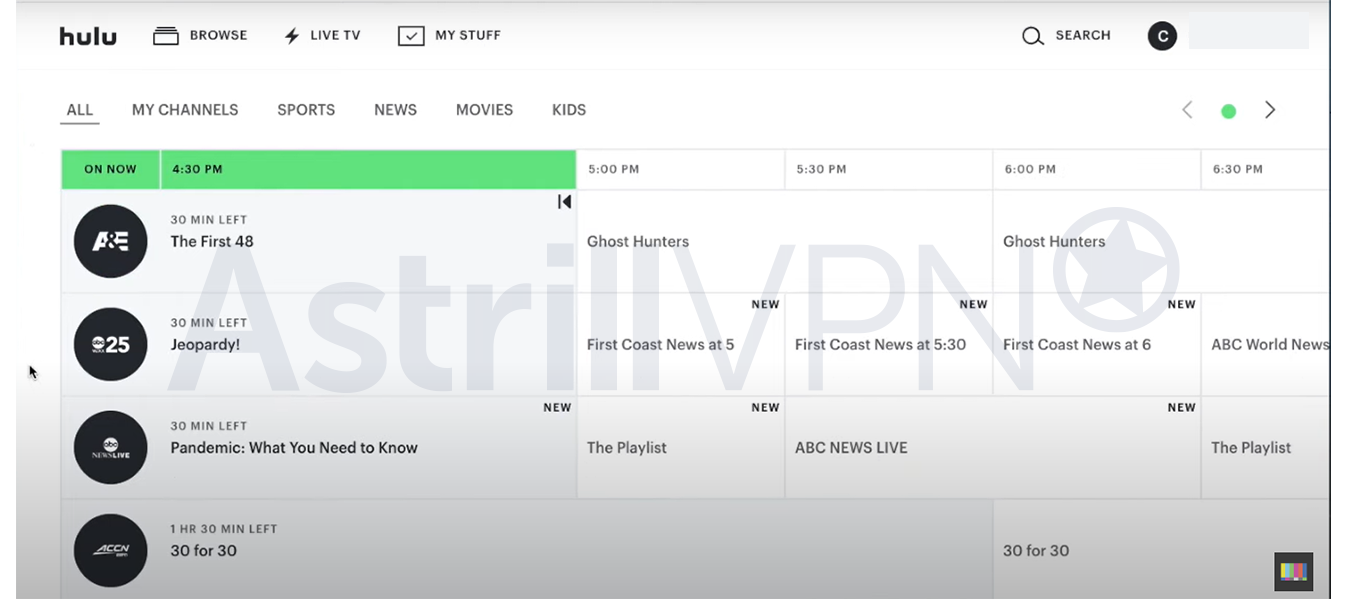The image size is (1347, 599).
Task: Toggle the green live indicator dot
Action: tap(1228, 110)
